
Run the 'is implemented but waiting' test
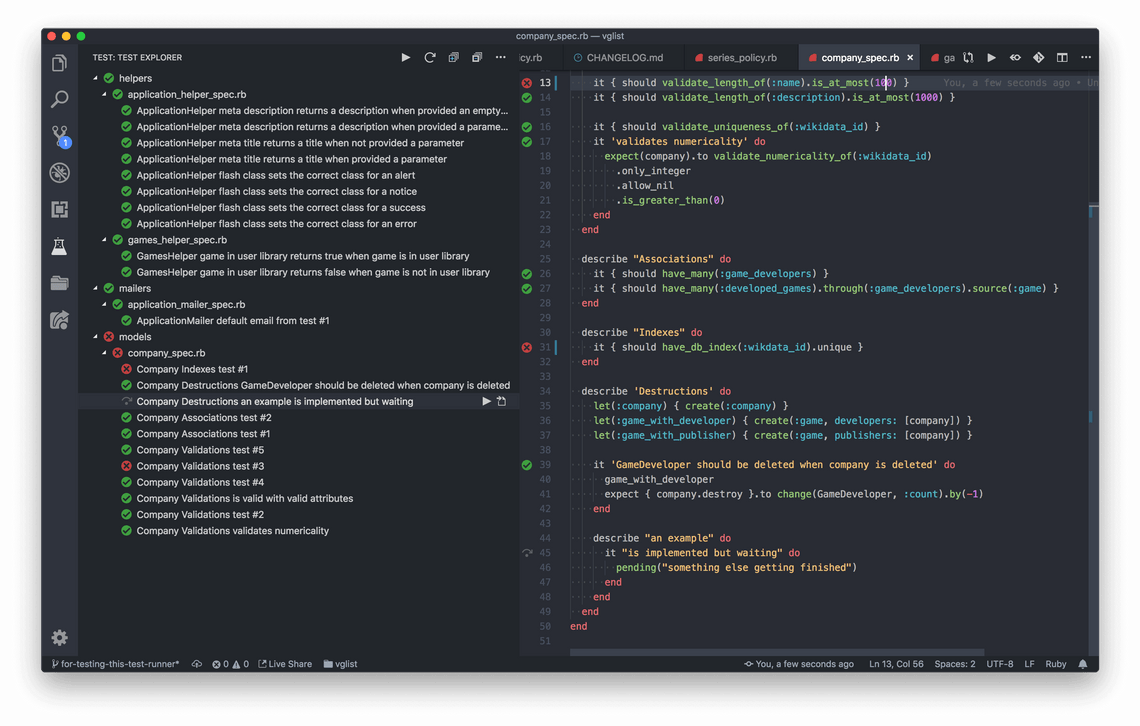pos(486,401)
